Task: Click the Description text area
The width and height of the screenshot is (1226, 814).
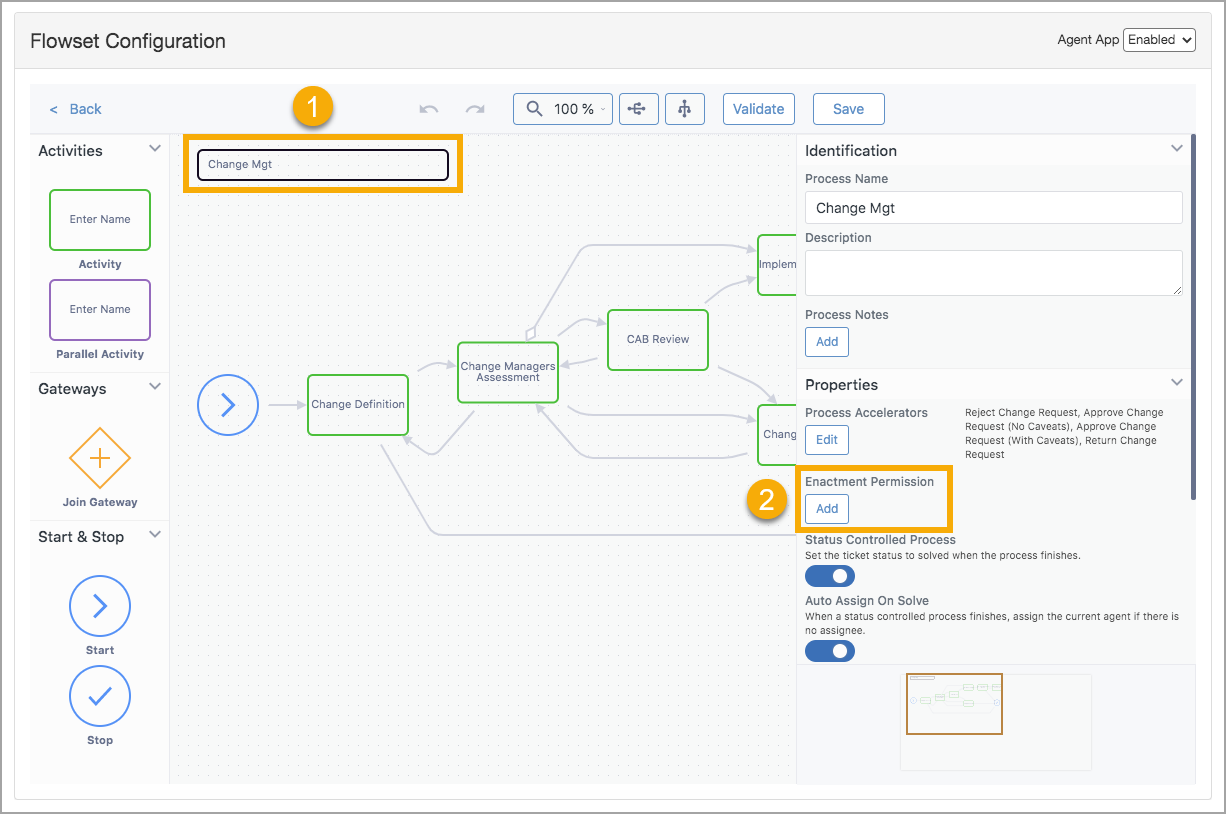Action: click(x=994, y=273)
